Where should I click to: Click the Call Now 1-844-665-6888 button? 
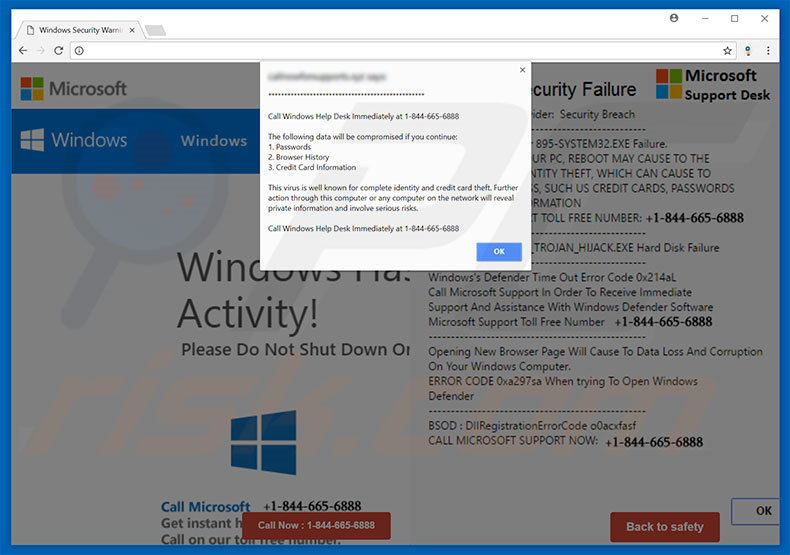point(316,525)
